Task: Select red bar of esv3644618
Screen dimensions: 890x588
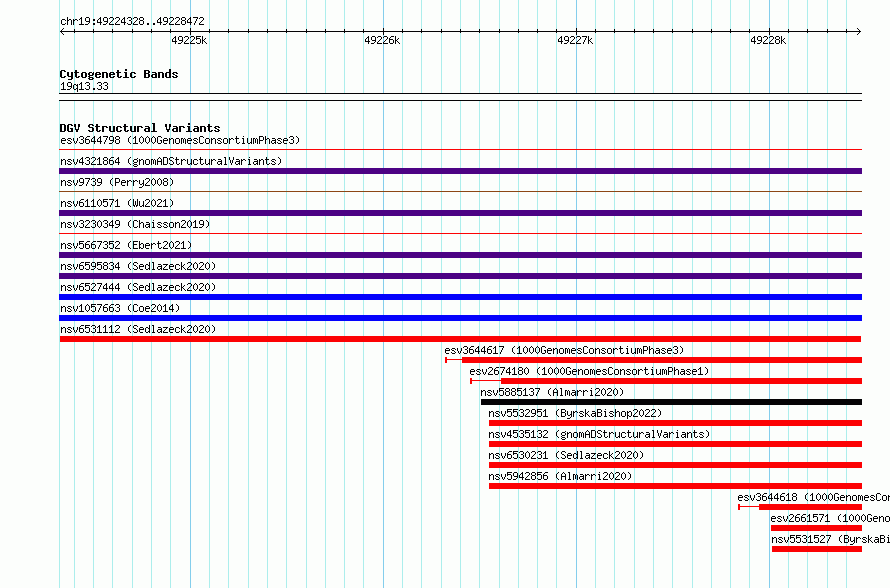Action: pos(811,507)
